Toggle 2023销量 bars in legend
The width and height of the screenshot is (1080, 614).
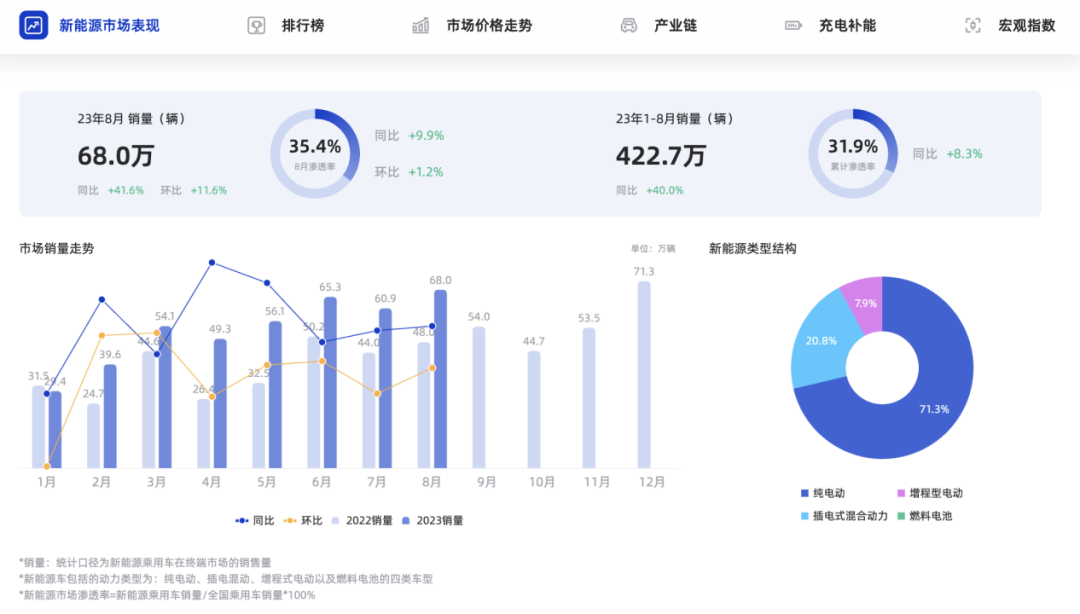pyautogui.click(x=432, y=520)
